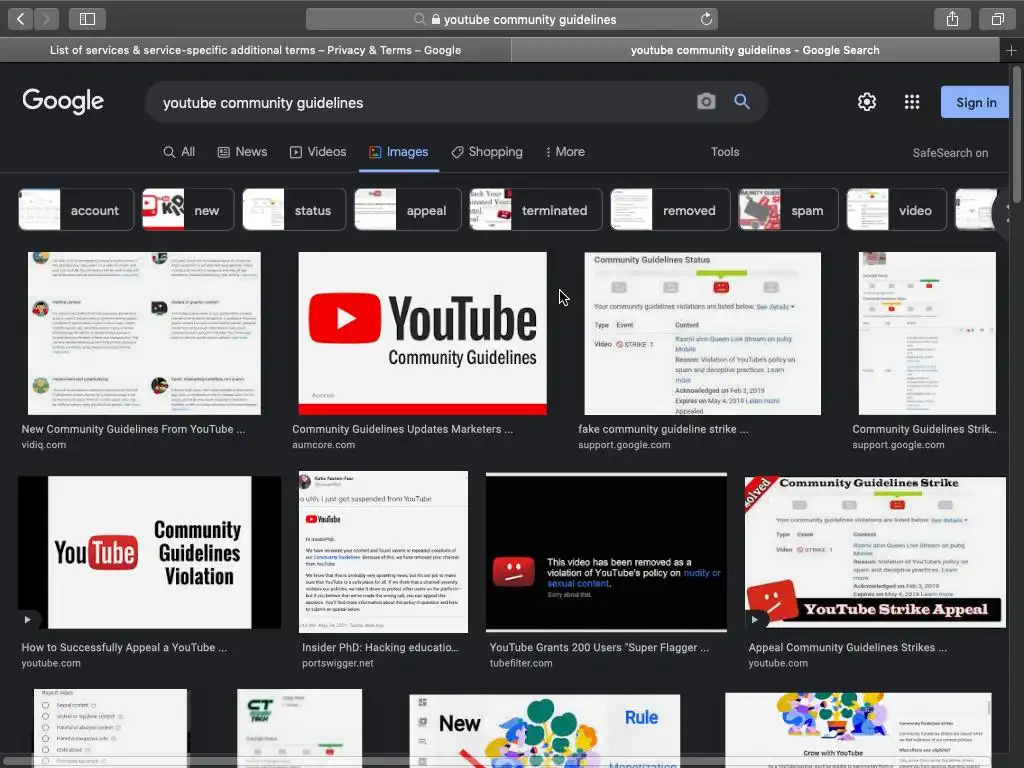
Task: Play the Community Guidelines Violation video icon
Action: click(x=27, y=619)
